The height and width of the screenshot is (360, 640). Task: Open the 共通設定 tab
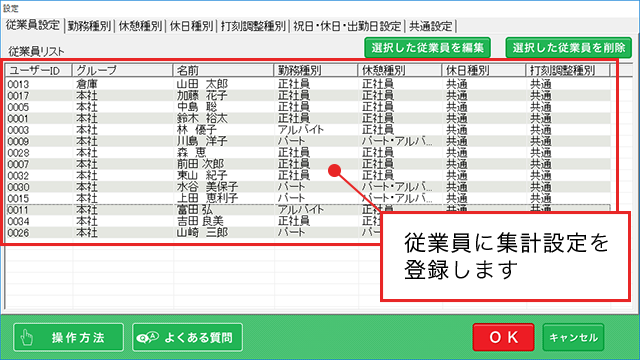431,26
